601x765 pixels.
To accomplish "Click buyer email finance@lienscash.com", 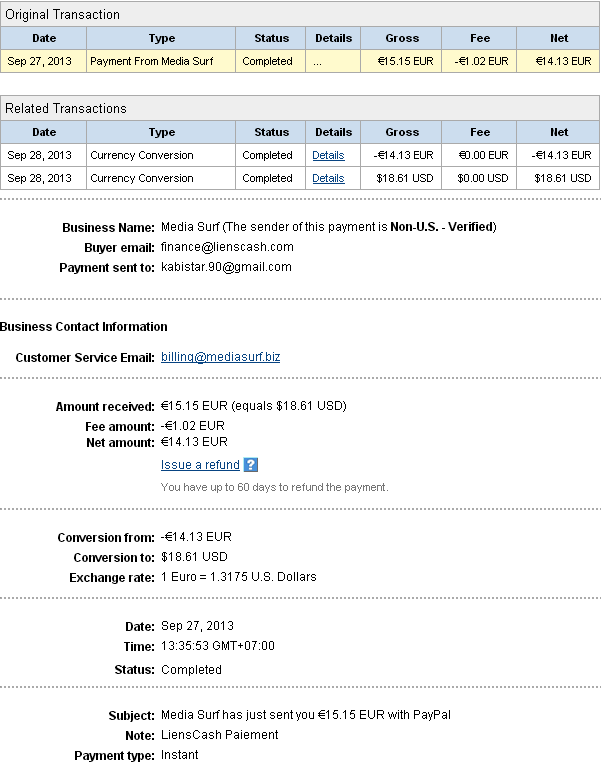I will click(227, 247).
